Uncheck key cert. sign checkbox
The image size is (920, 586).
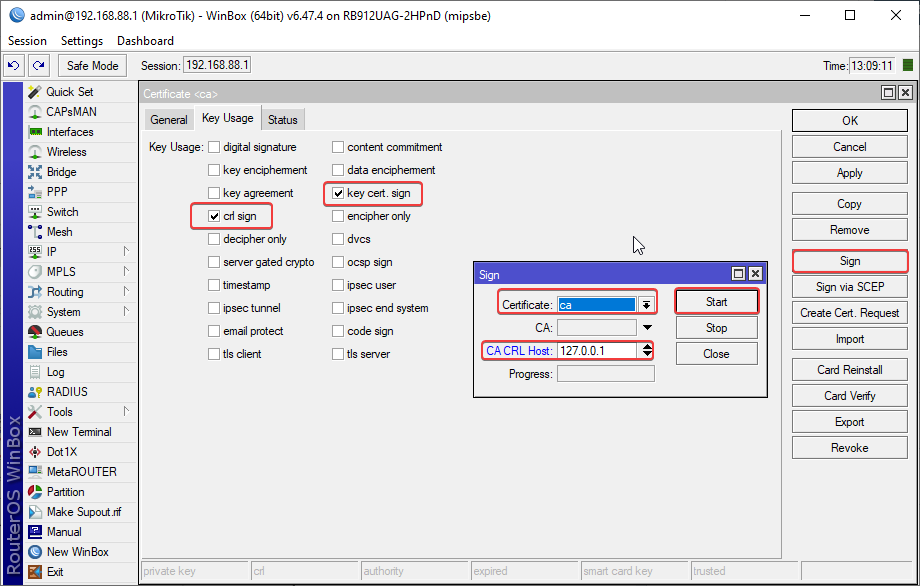tap(338, 193)
